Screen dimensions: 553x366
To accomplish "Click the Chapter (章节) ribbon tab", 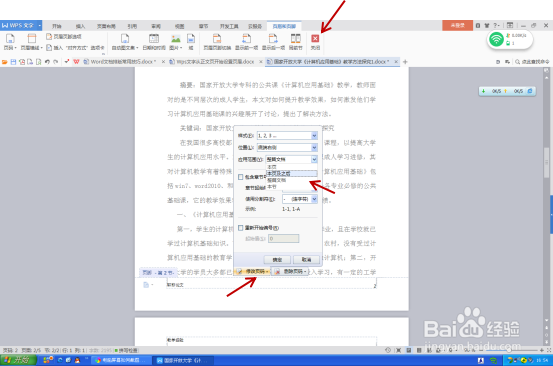I will point(203,26).
